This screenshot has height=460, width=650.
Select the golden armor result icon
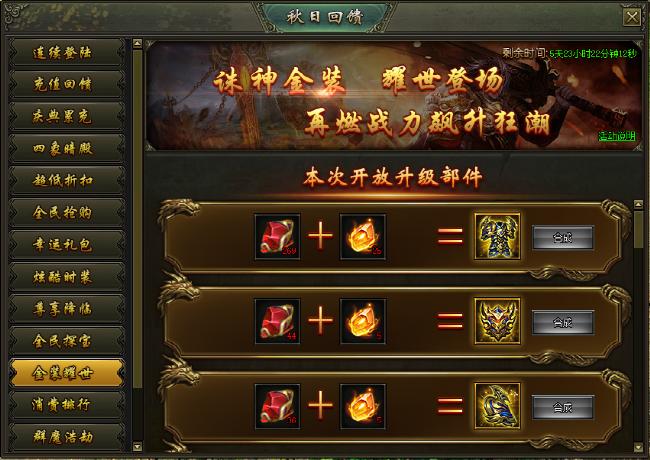click(x=497, y=237)
